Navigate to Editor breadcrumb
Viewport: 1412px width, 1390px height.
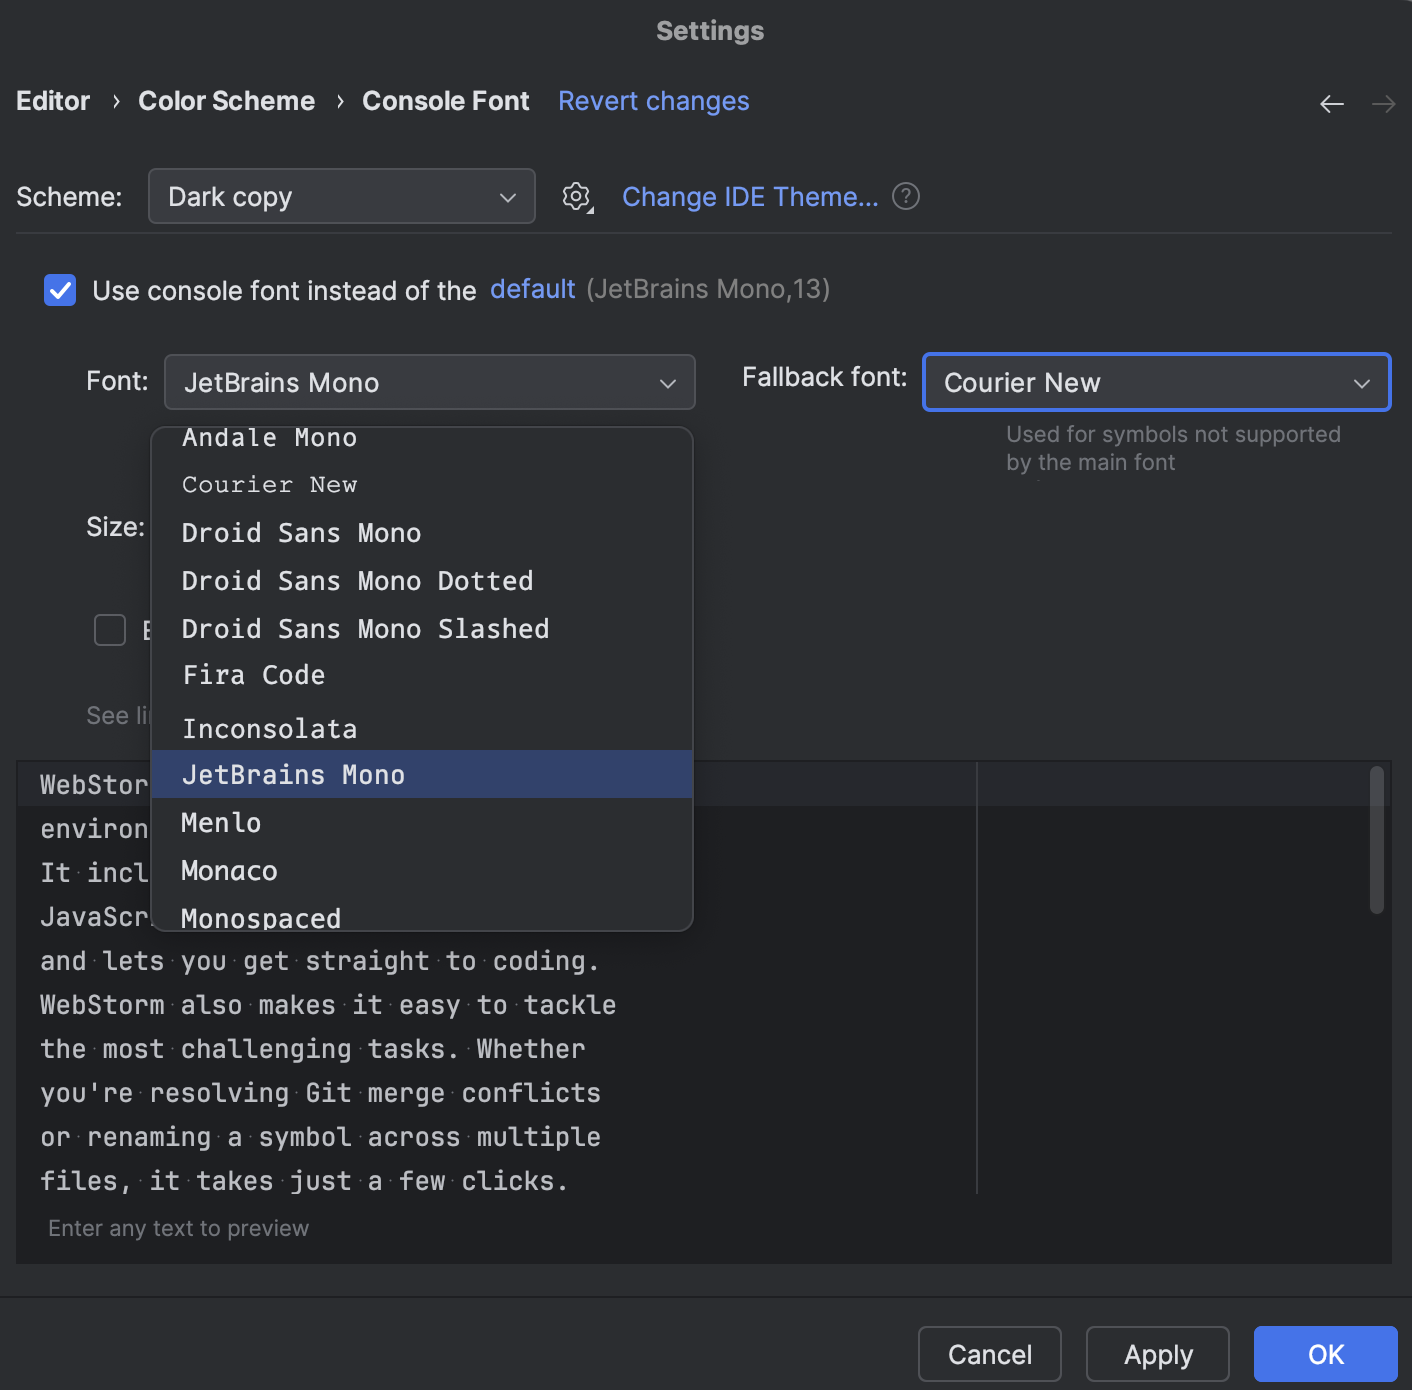point(52,100)
